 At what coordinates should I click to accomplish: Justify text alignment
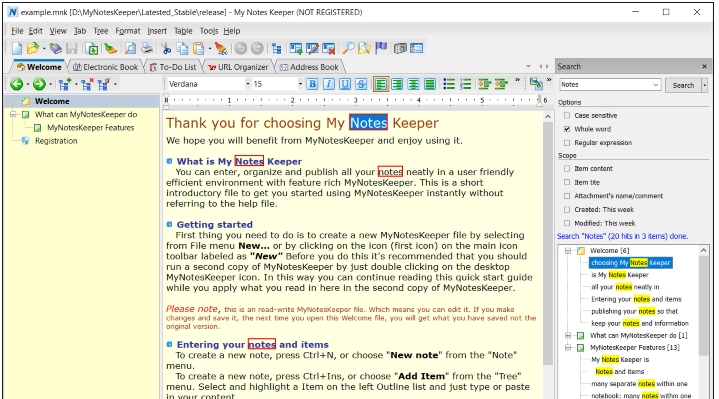tap(430, 84)
